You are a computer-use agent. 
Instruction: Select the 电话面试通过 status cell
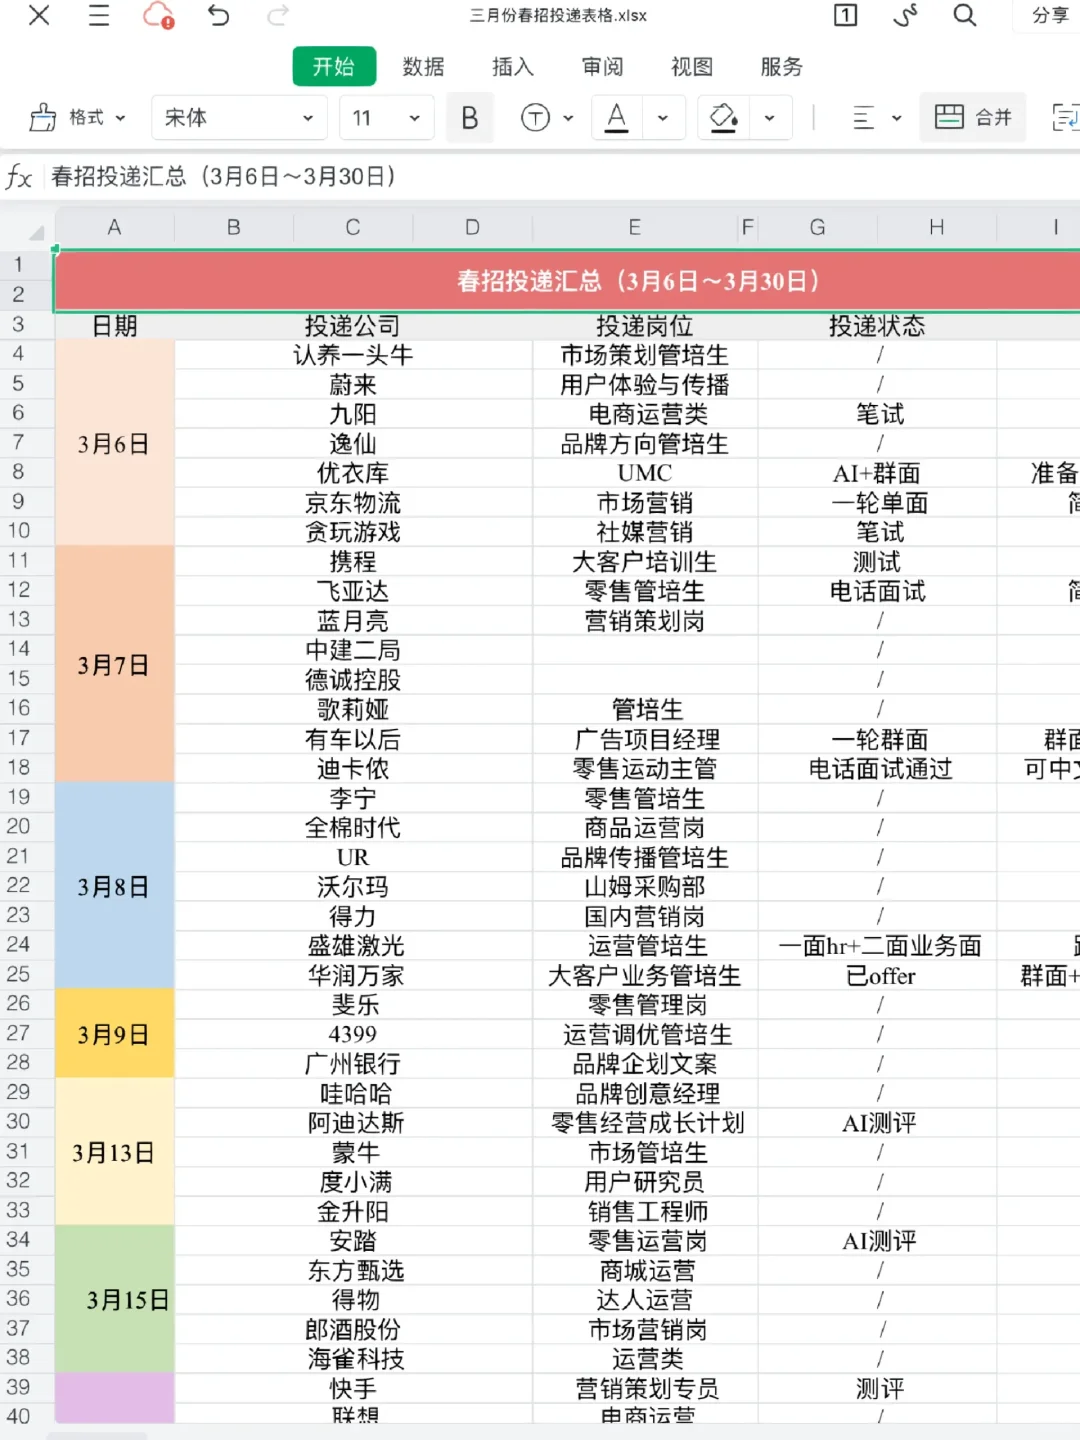coord(877,768)
